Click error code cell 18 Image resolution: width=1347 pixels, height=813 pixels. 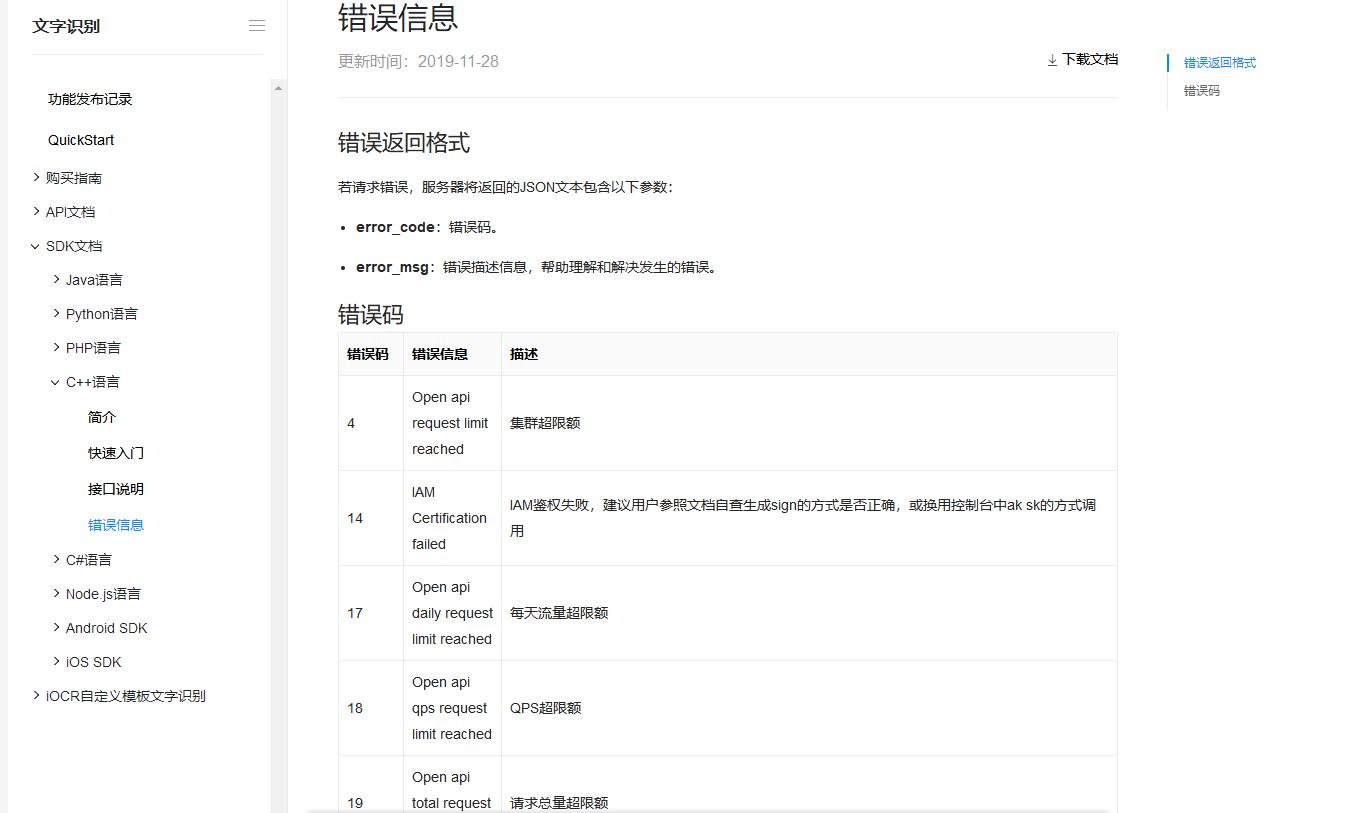(x=371, y=708)
